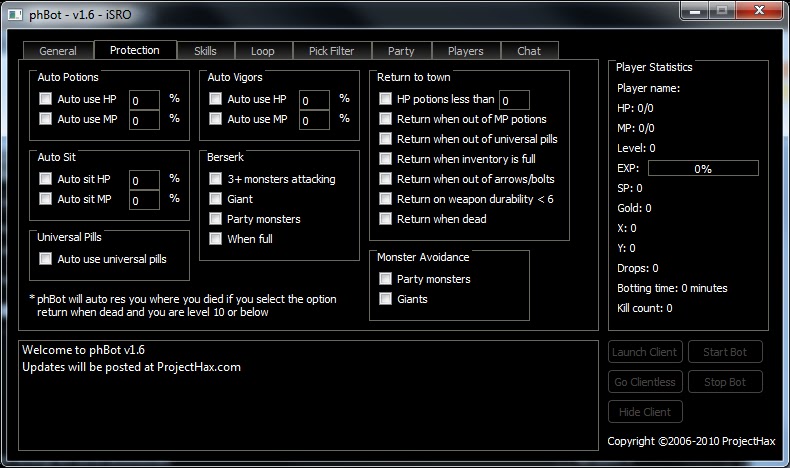Go to the Players tab
The height and width of the screenshot is (468, 790).
[x=466, y=51]
